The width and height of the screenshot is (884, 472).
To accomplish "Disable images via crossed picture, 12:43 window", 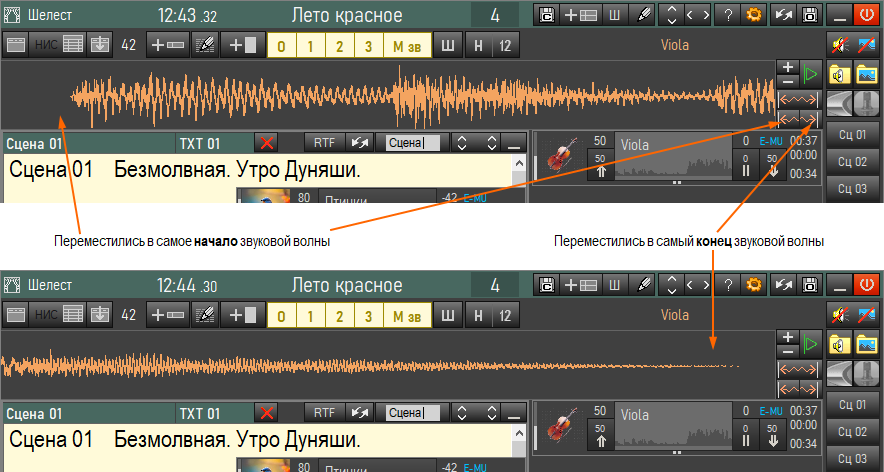I will [x=867, y=46].
